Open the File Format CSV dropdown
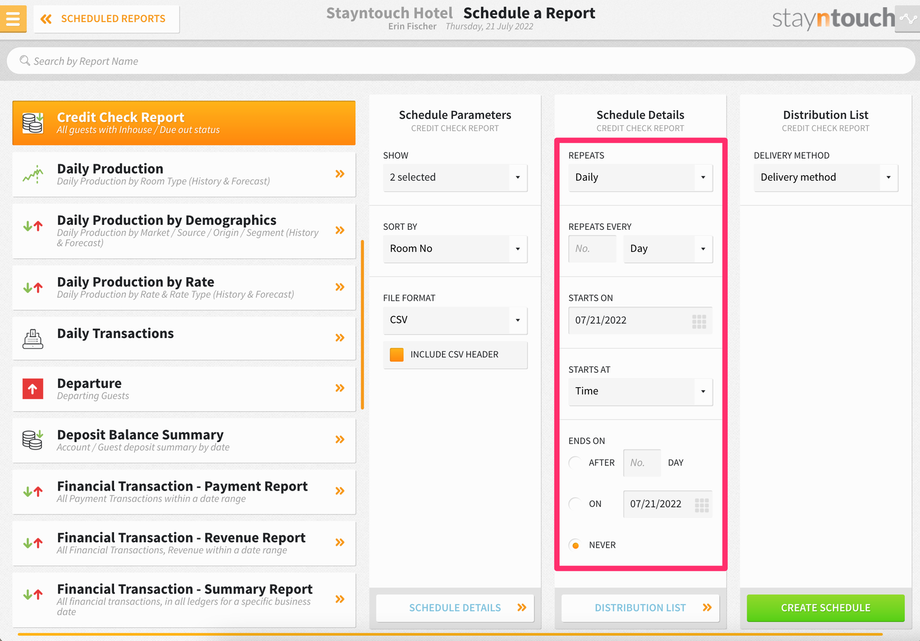 pyautogui.click(x=455, y=320)
